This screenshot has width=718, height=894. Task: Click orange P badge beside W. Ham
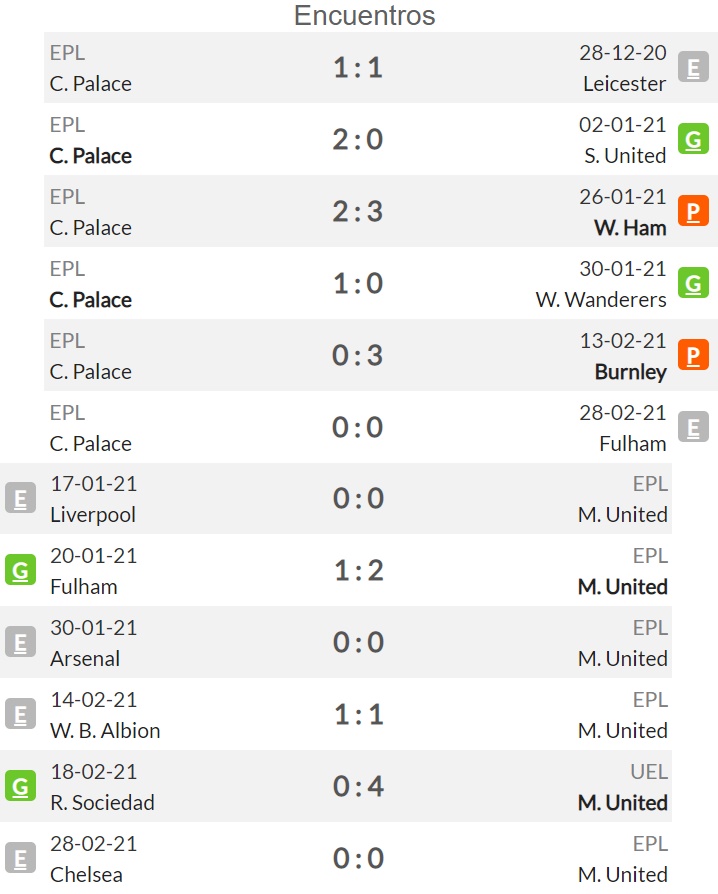(693, 211)
